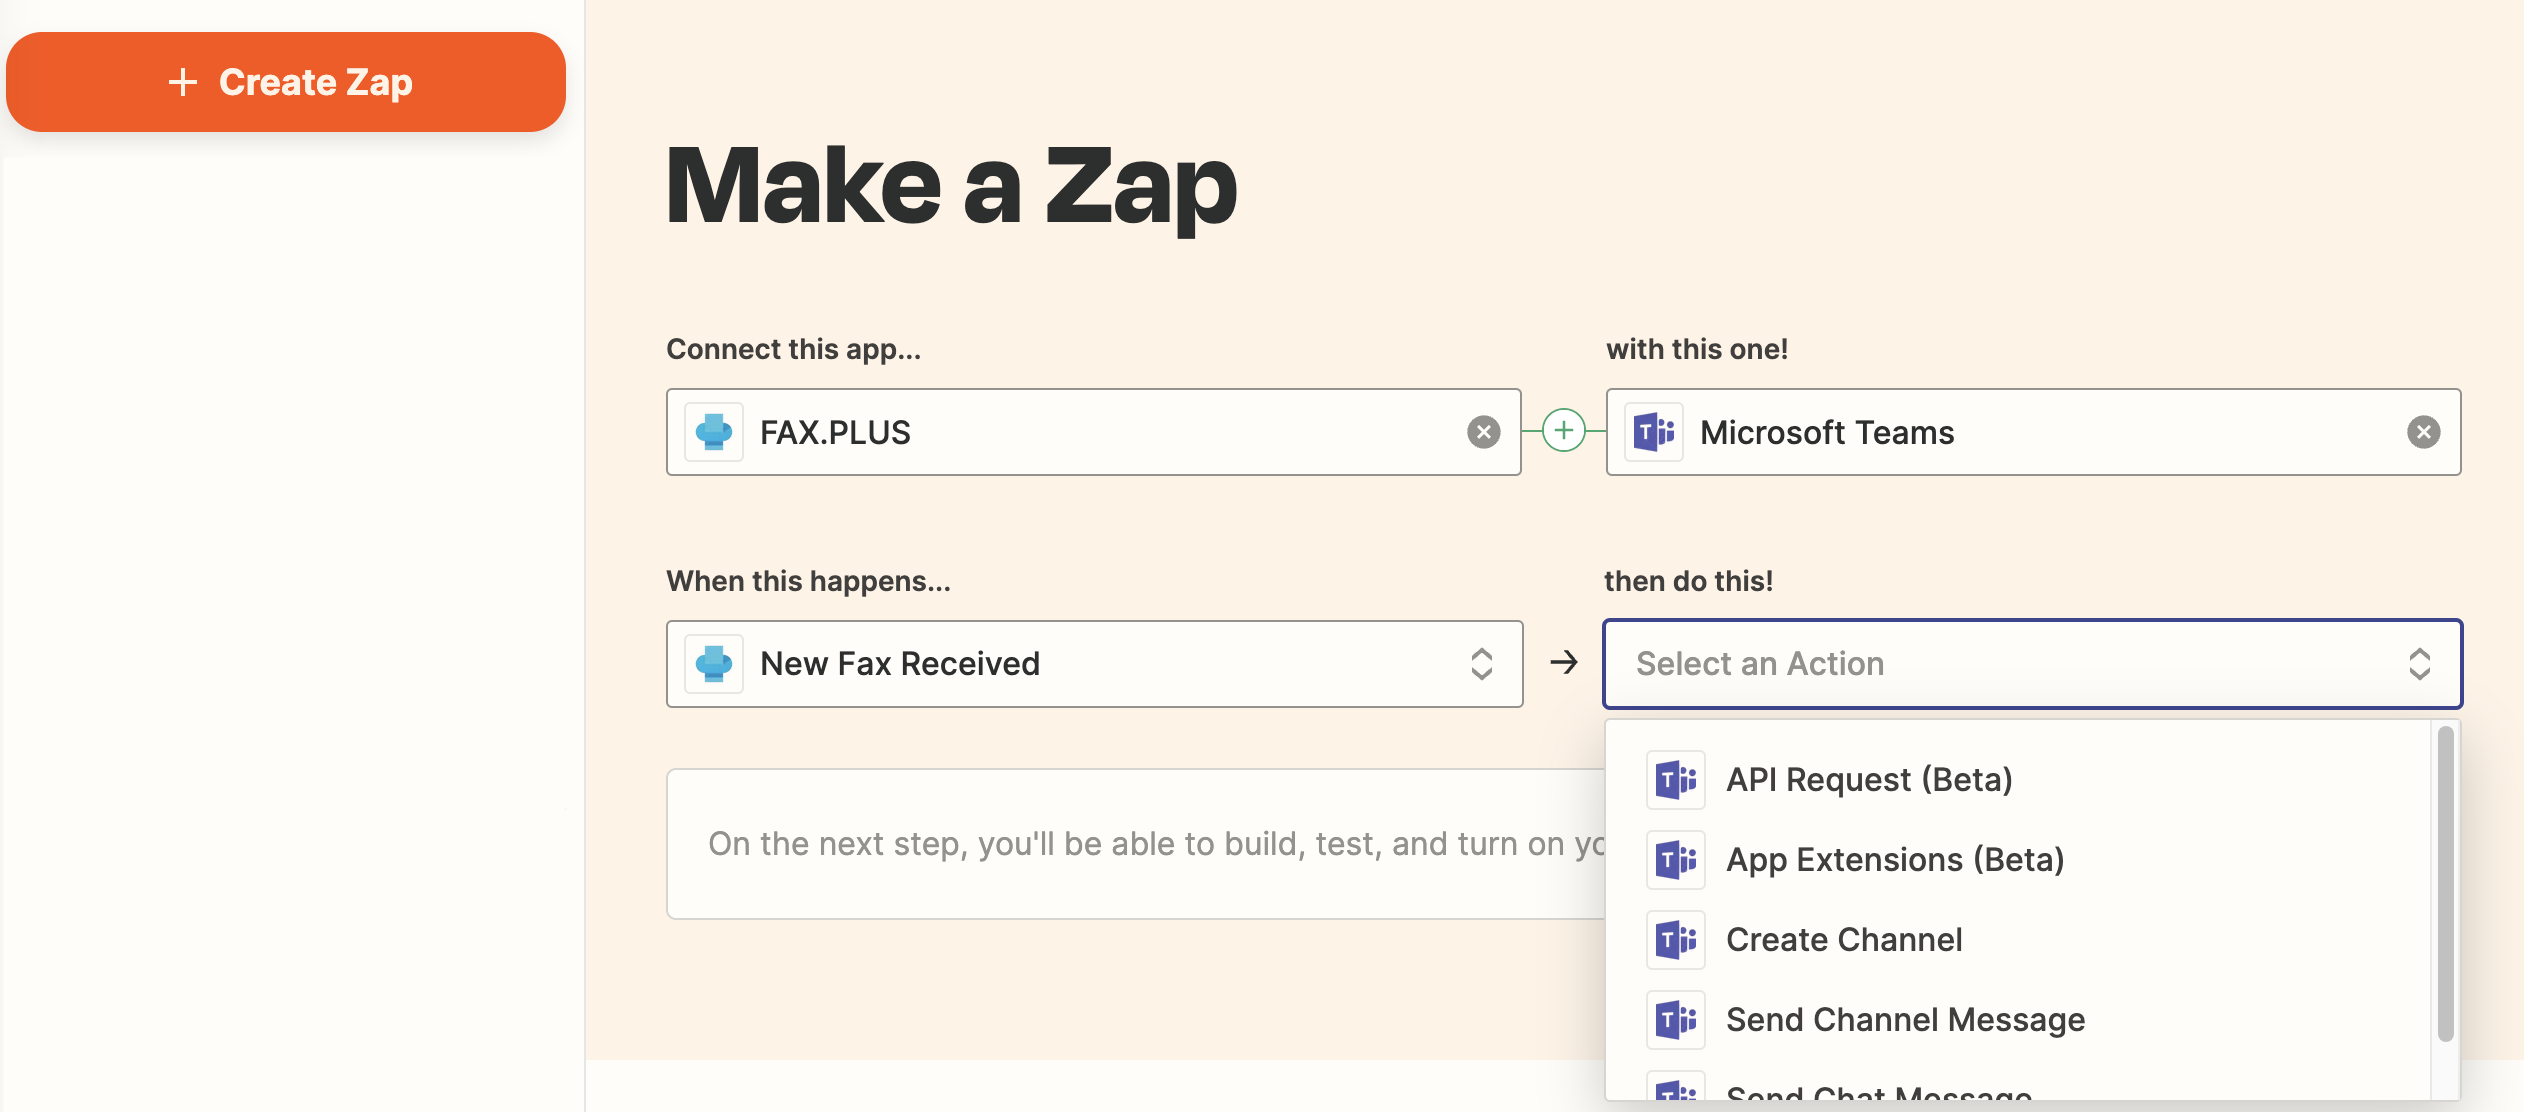This screenshot has height=1112, width=2524.
Task: Click the Teams icon beside API Request
Action: pos(1676,780)
